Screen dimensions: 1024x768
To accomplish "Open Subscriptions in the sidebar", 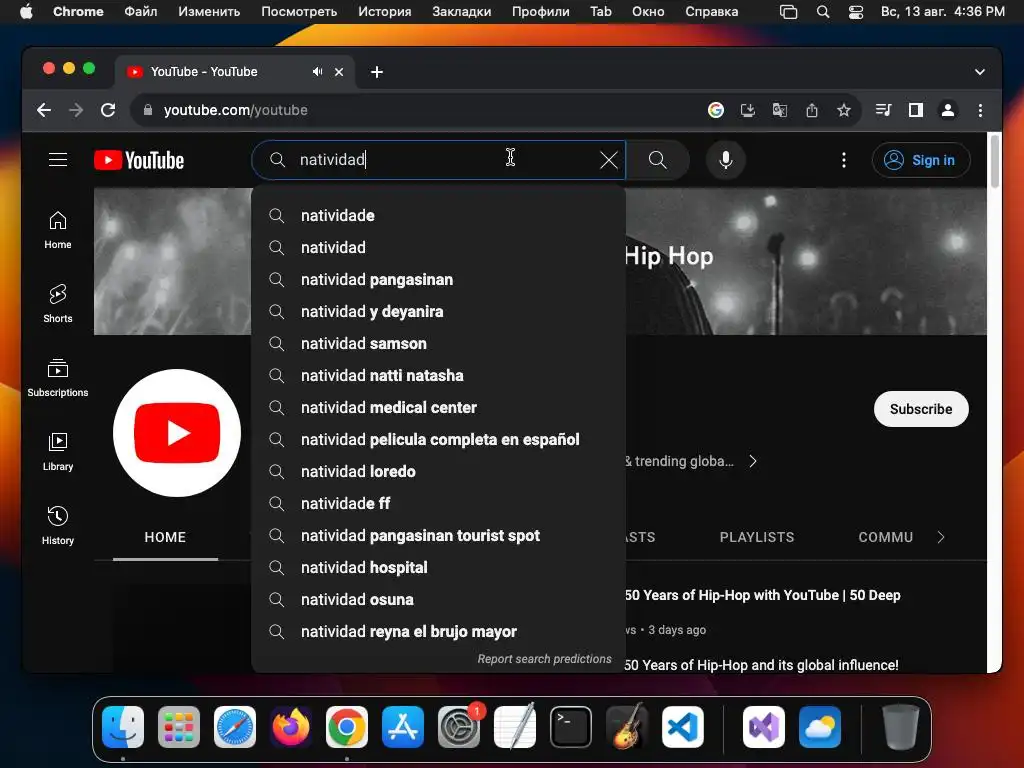I will (58, 378).
